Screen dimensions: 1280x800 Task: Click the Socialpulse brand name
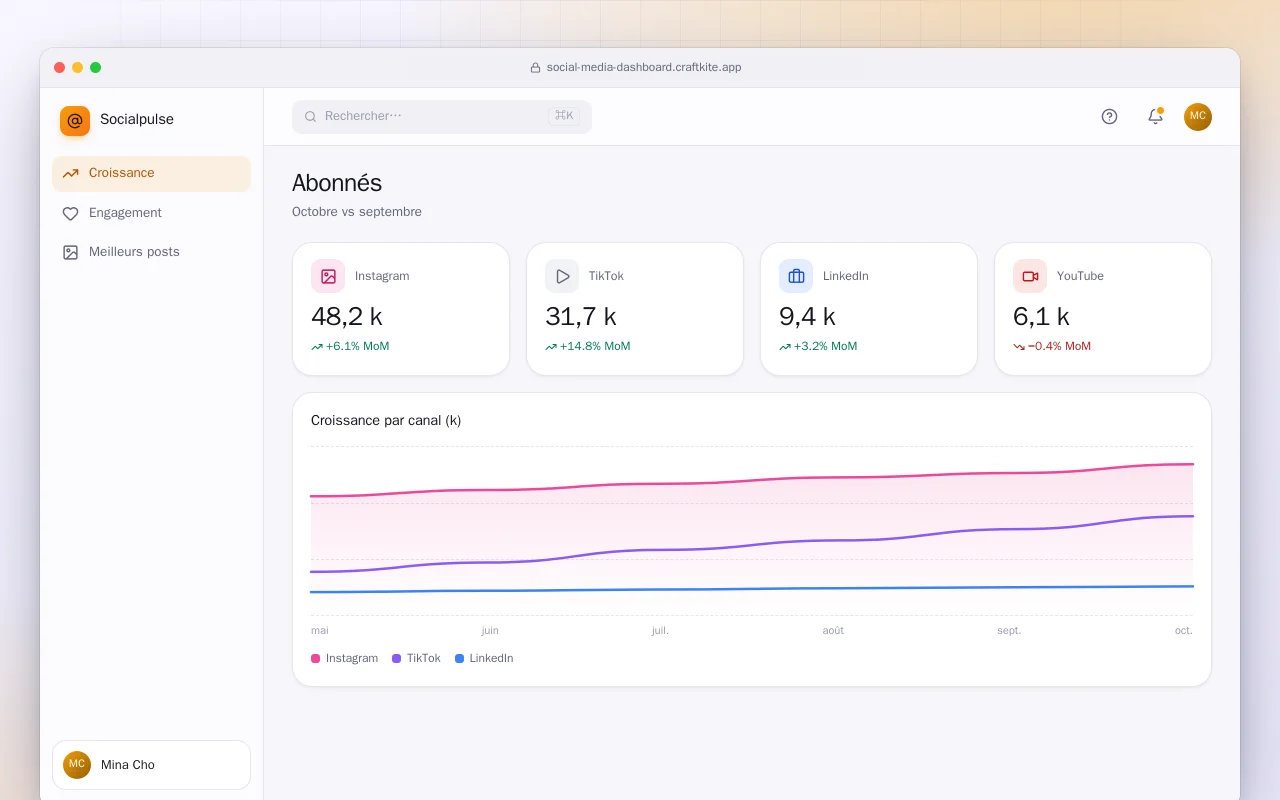click(x=137, y=119)
